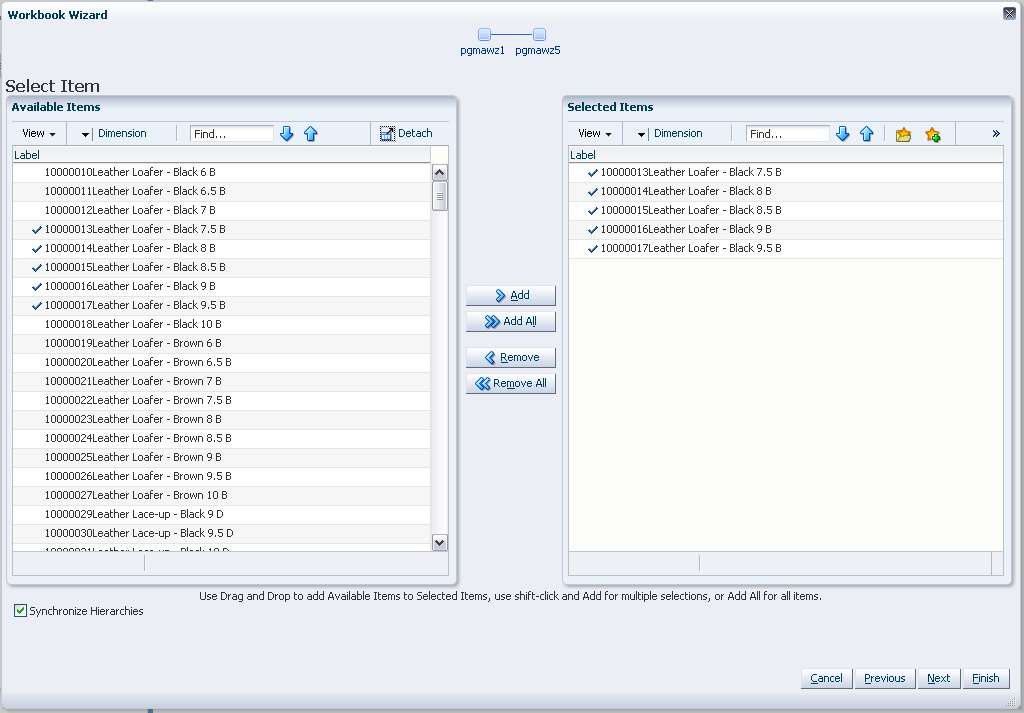Screen dimensions: 1024x713
Task: Click the Available Items scrollbar up arrow
Action: [440, 172]
